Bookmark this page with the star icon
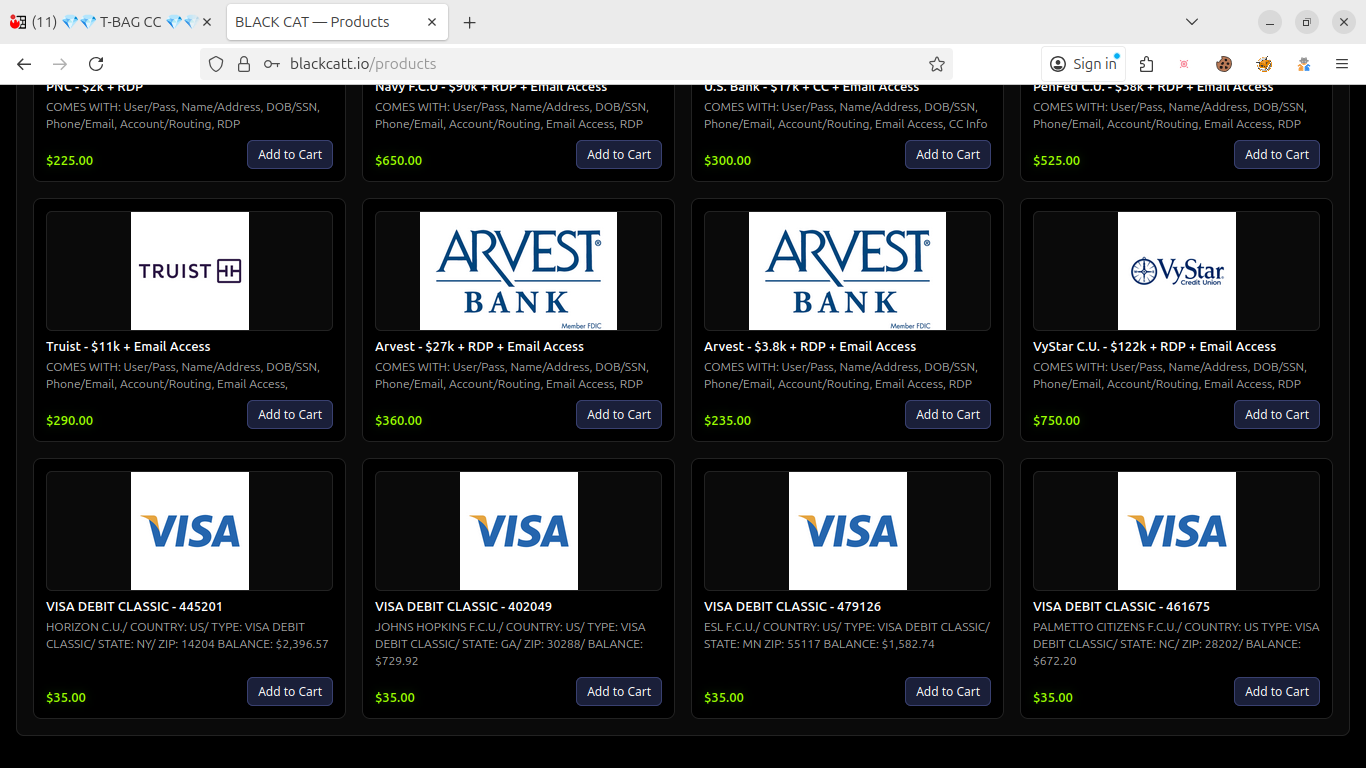 pos(936,64)
